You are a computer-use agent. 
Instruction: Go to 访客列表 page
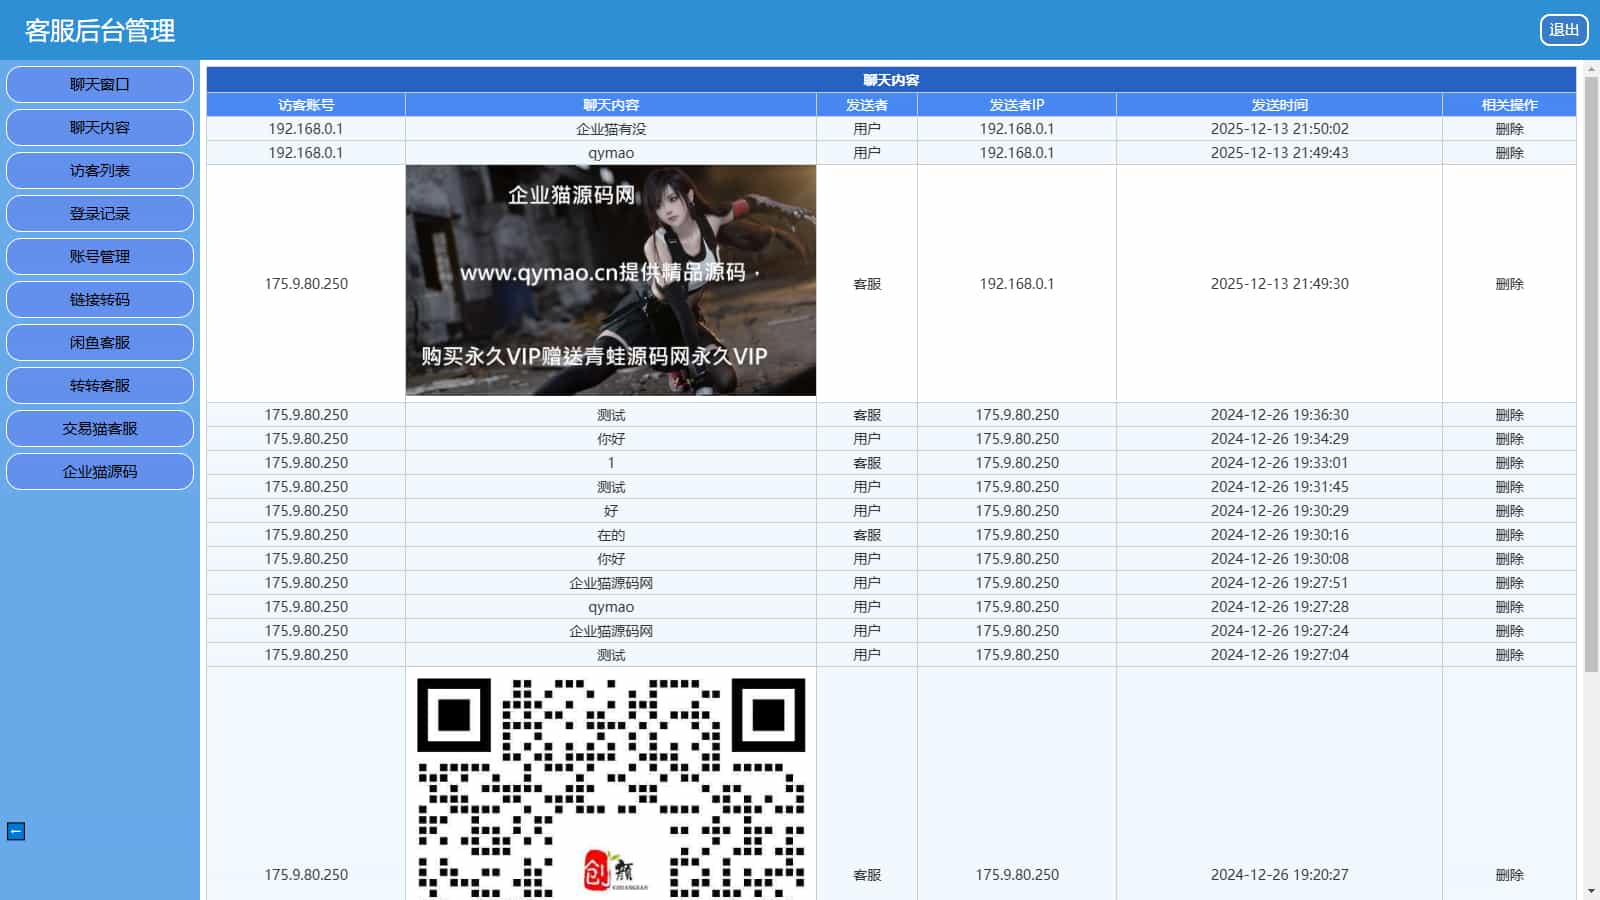click(x=100, y=171)
